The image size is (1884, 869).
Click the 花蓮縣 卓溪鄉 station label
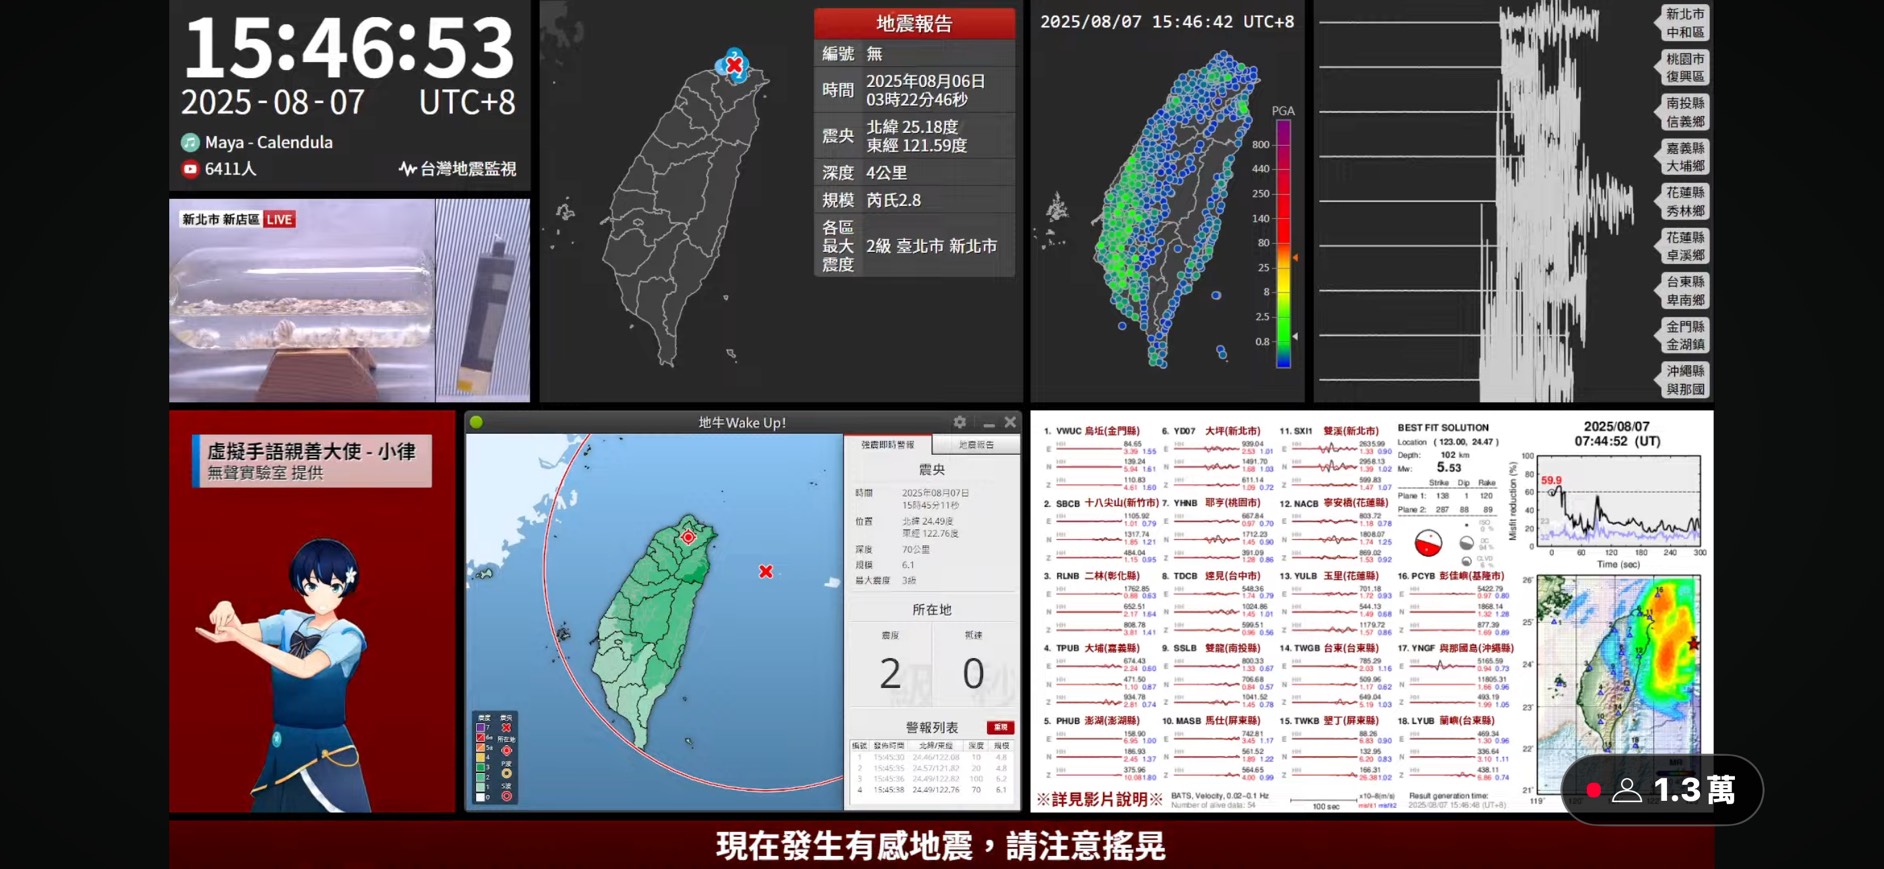point(1685,246)
